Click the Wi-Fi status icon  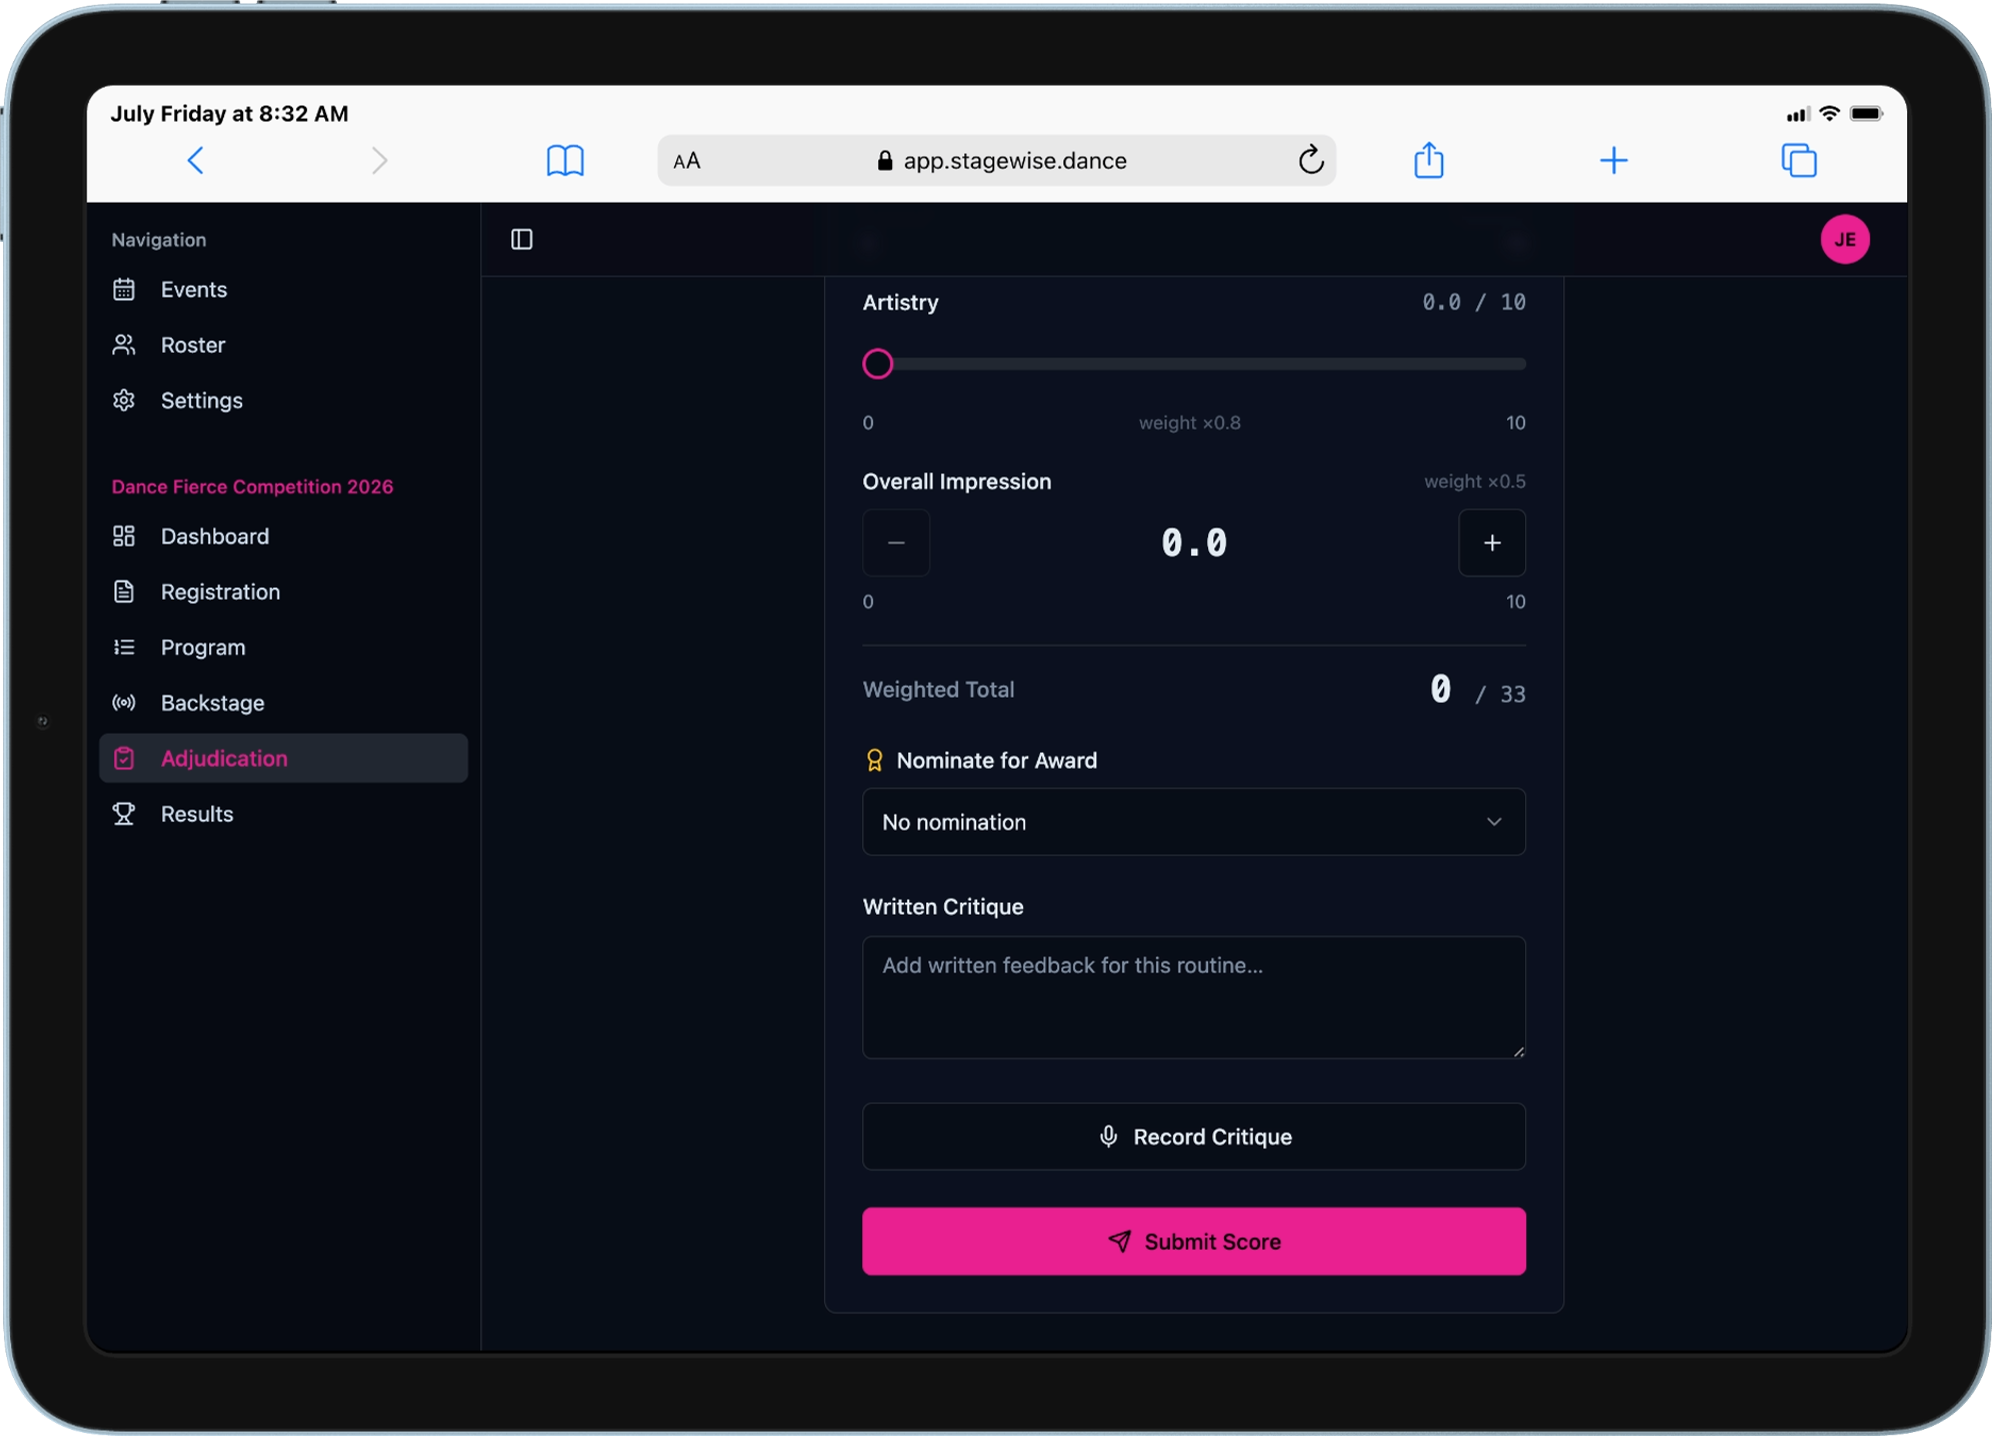[x=1829, y=113]
